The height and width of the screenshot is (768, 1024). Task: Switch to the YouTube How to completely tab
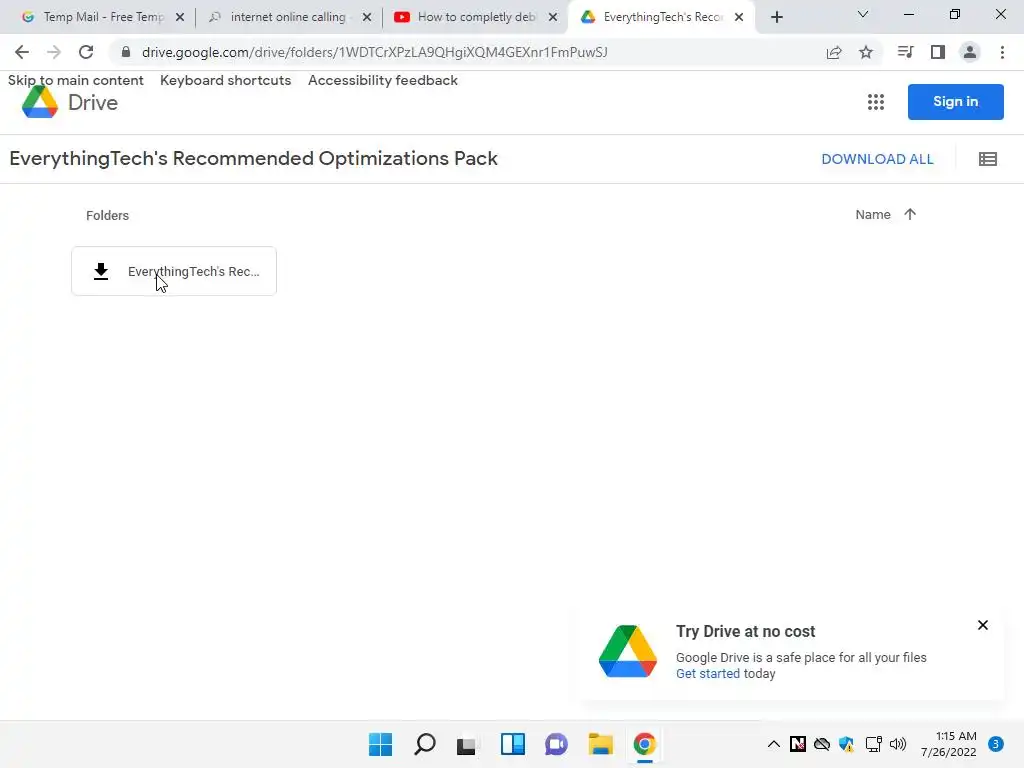tap(473, 17)
